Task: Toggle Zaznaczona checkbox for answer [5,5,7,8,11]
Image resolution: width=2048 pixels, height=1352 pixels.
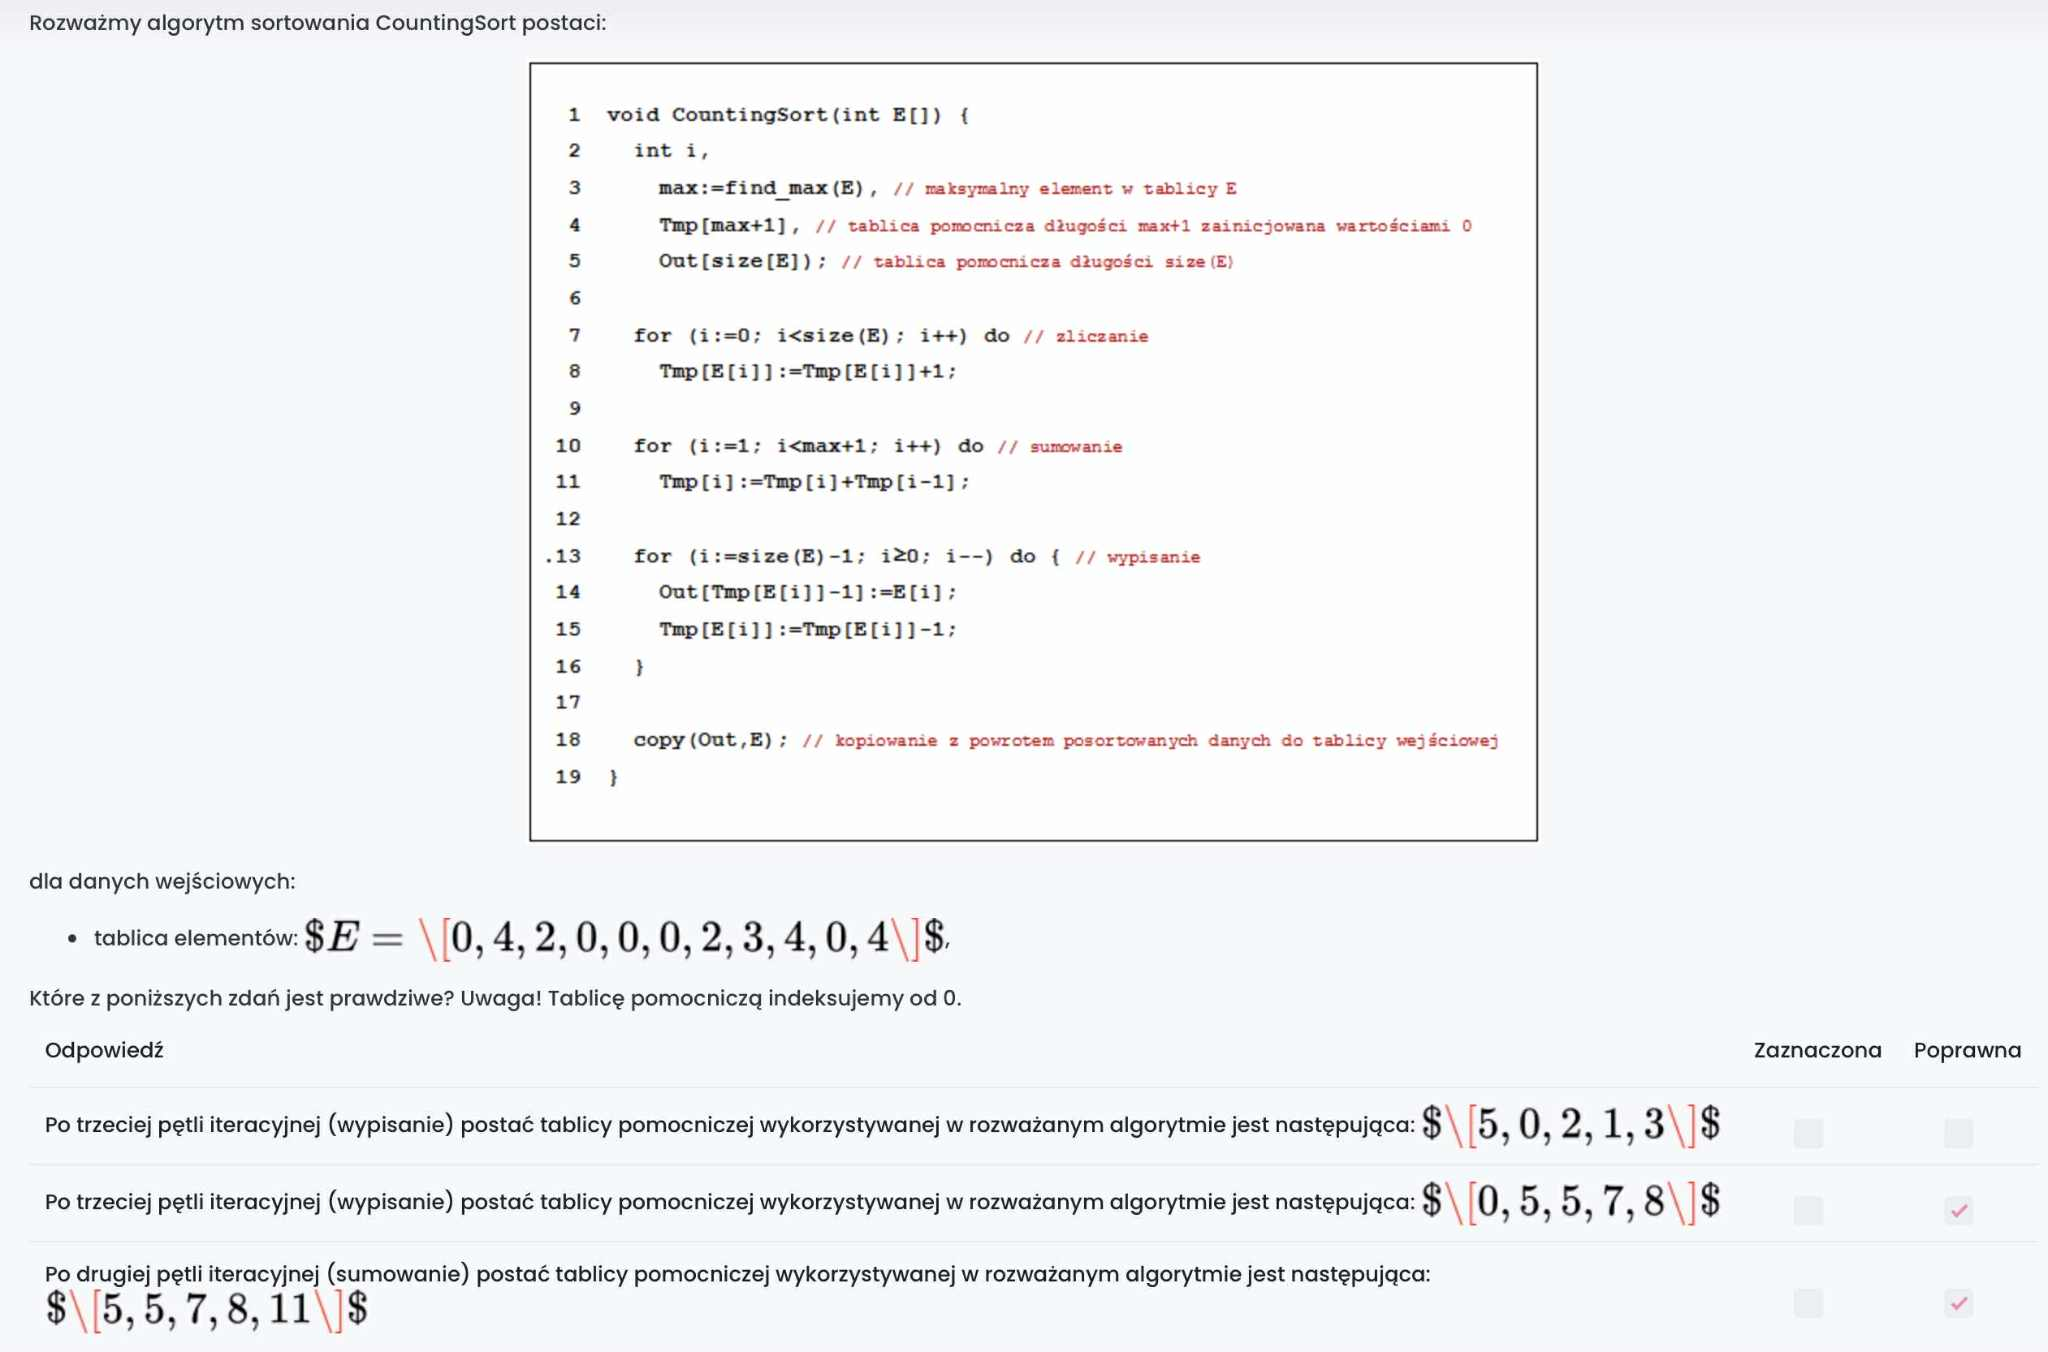Action: click(x=1807, y=1302)
